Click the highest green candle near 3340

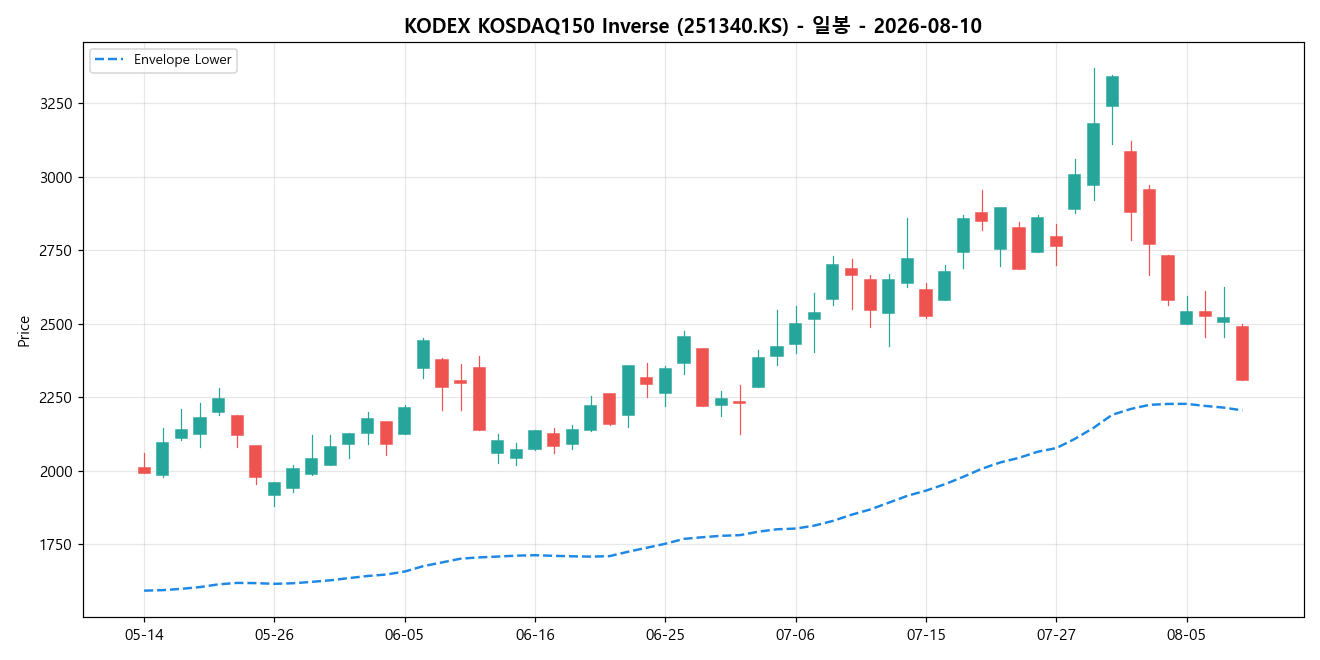pyautogui.click(x=1112, y=91)
